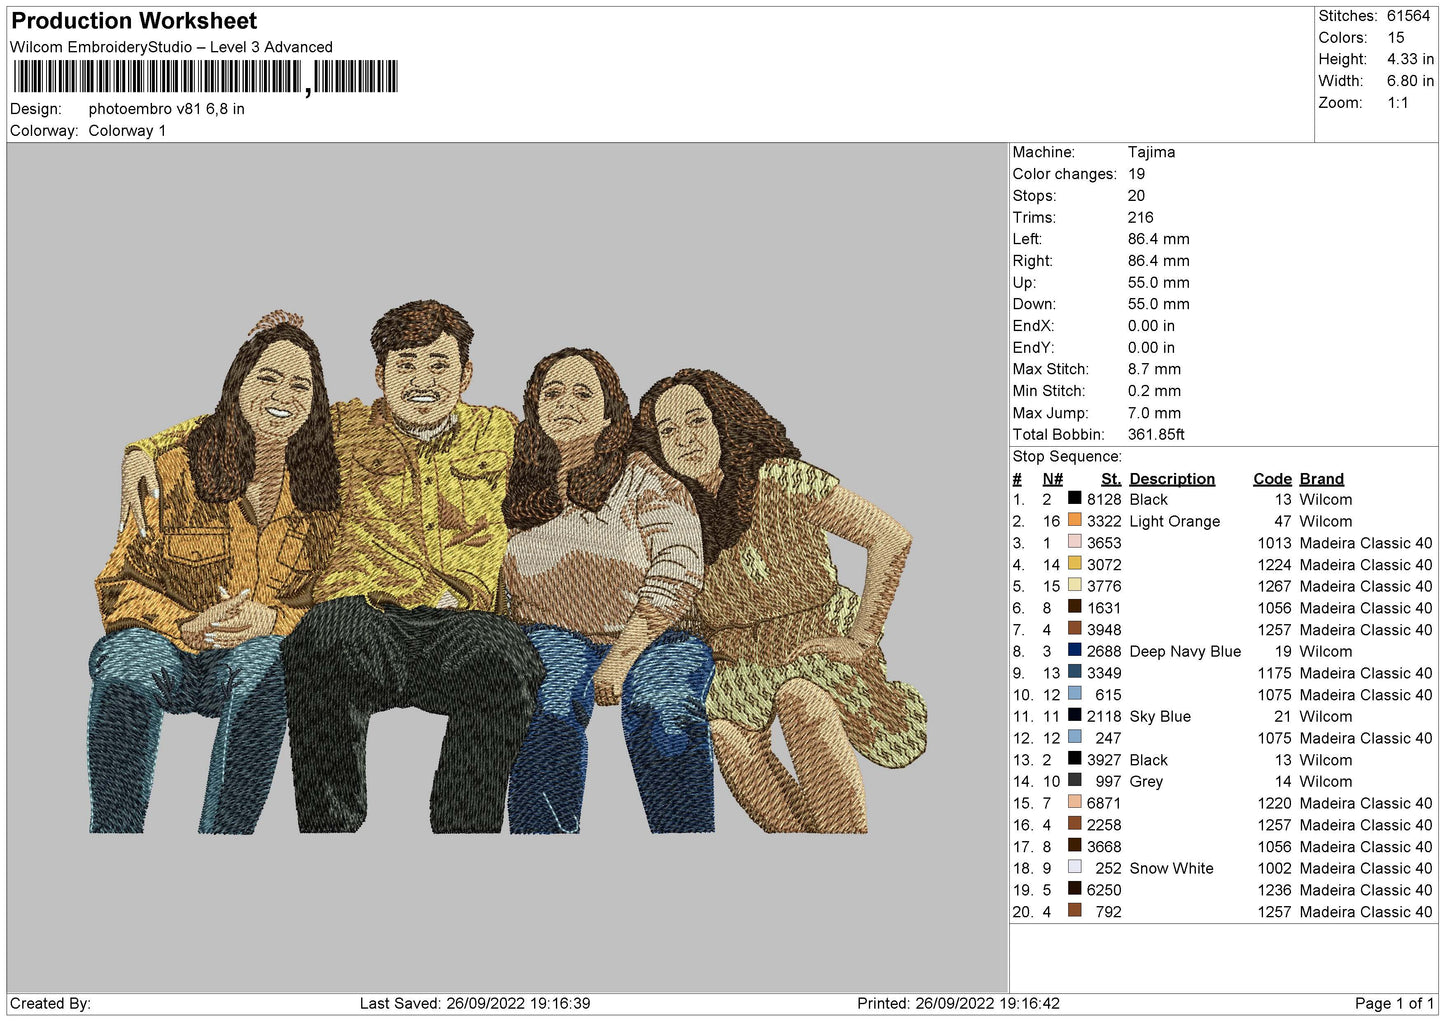Click the 'Brand' column header
Image resolution: width=1445 pixels, height=1021 pixels.
[1321, 479]
